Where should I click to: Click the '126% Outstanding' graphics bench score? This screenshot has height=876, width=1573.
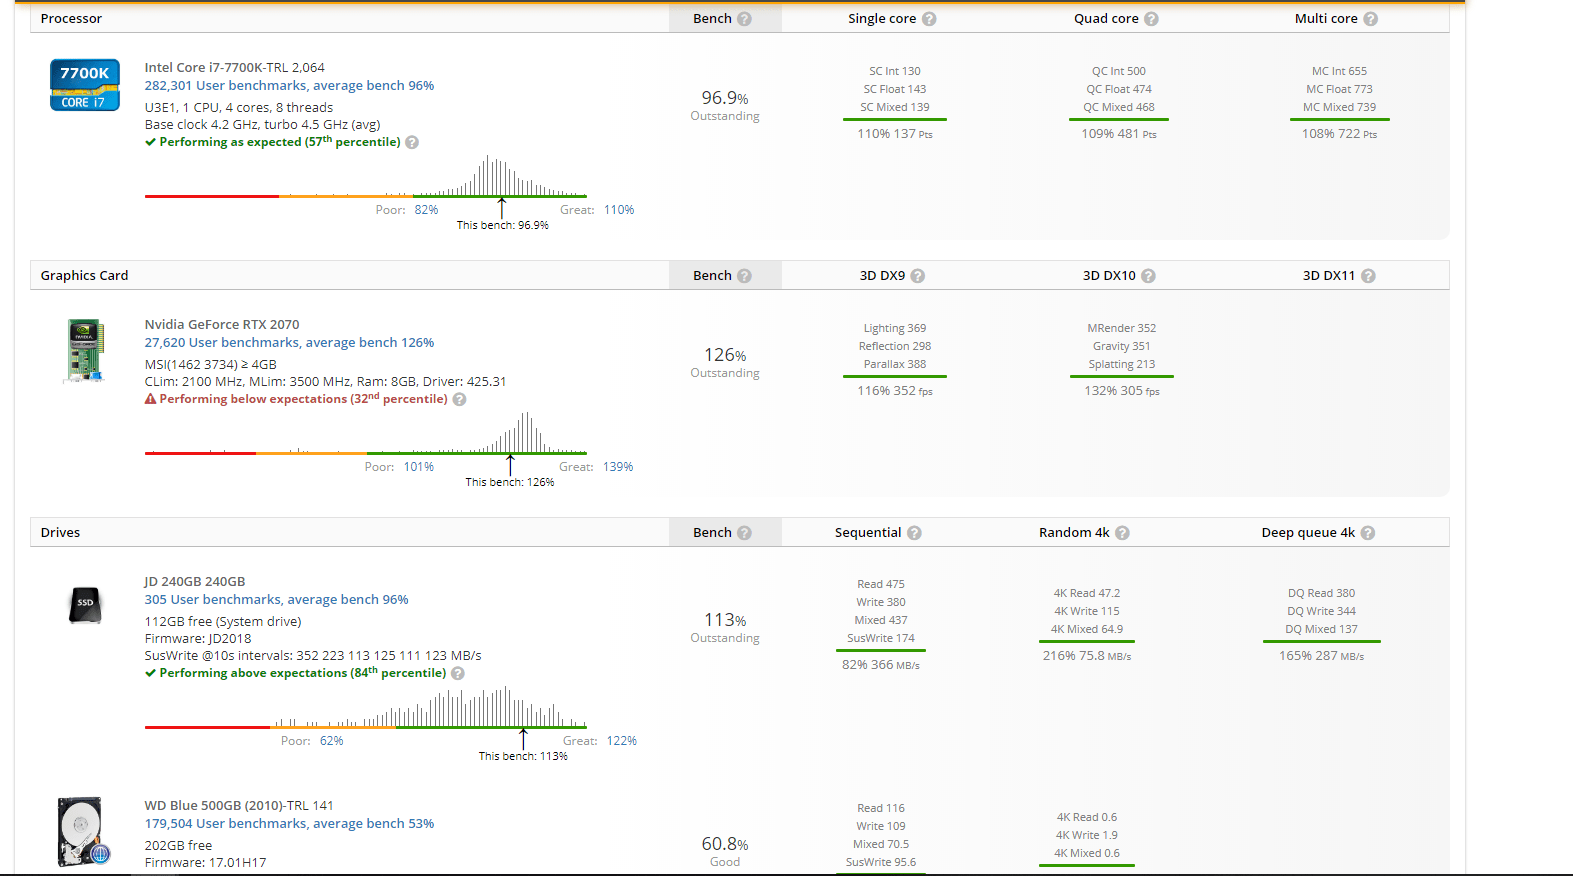[725, 362]
